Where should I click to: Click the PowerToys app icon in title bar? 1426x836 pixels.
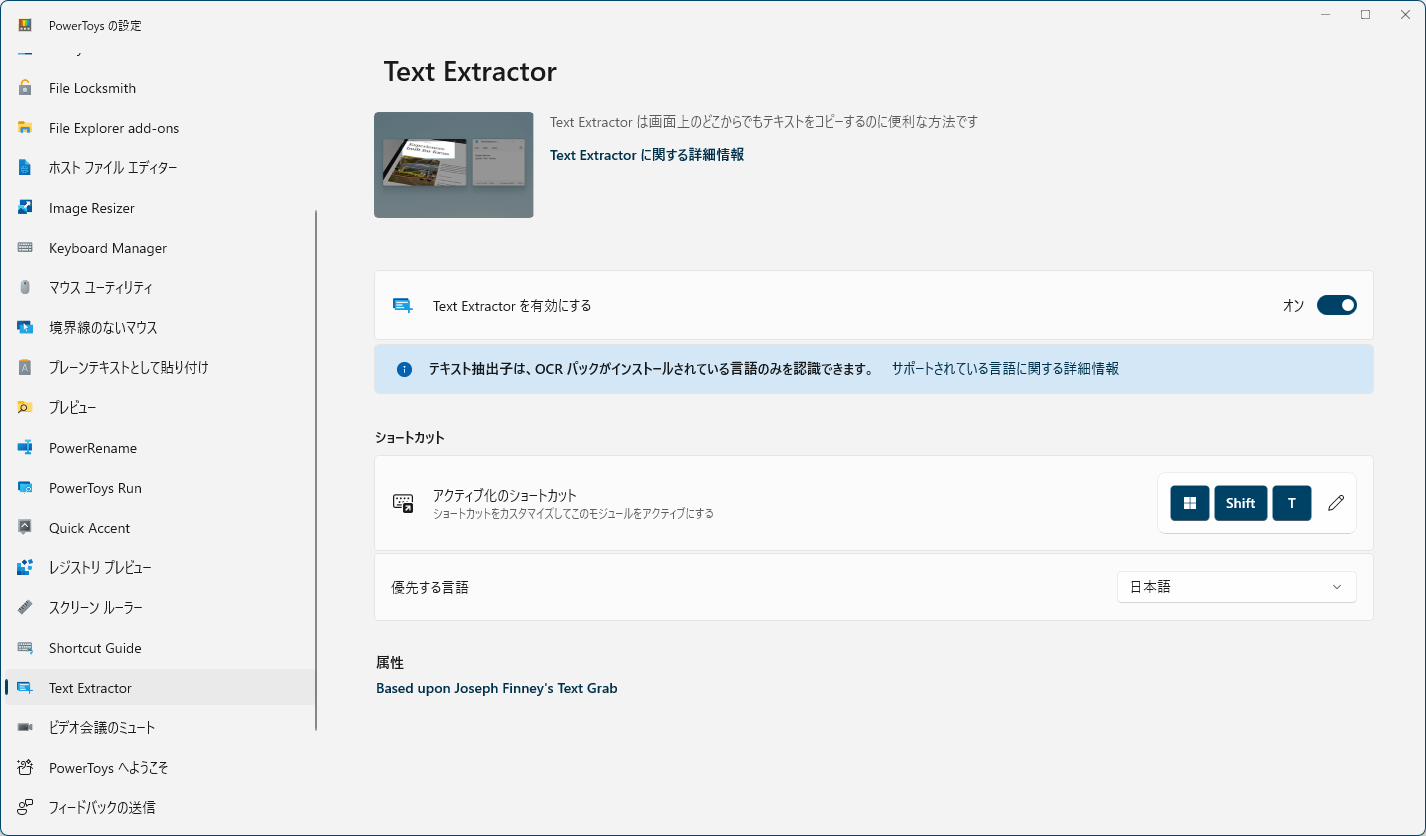click(25, 25)
